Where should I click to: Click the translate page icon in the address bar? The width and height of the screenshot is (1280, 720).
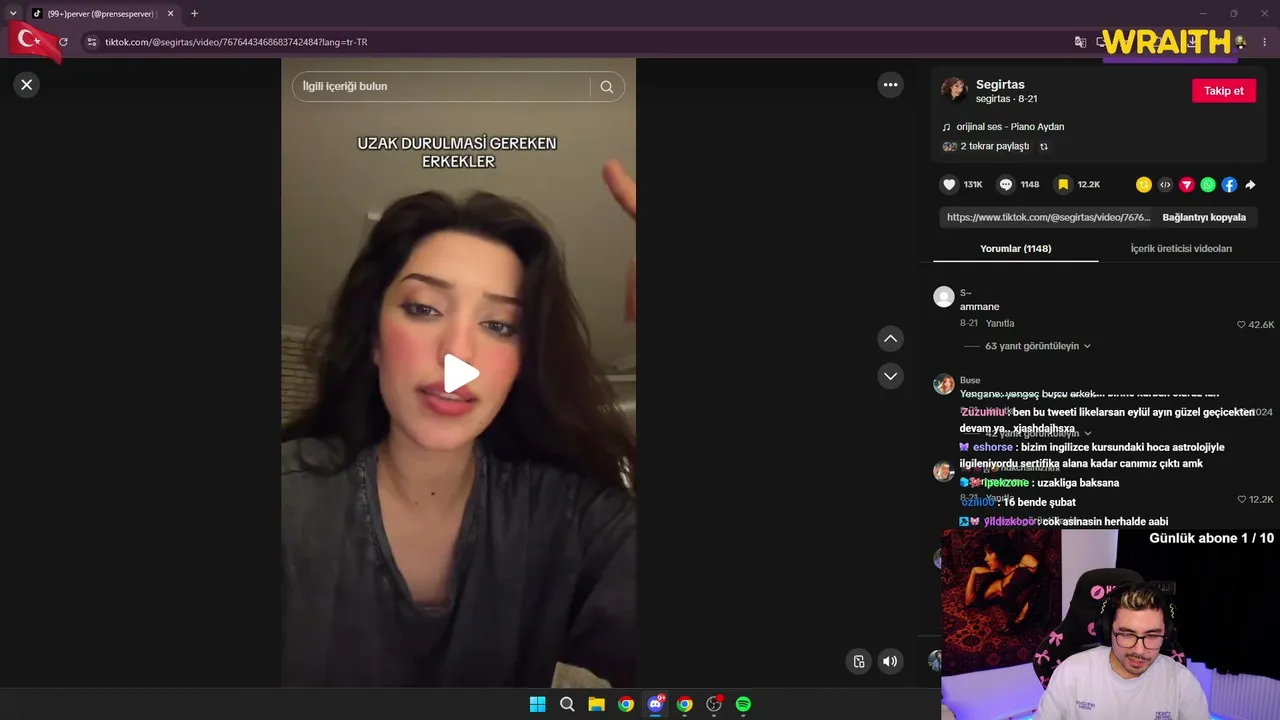click(1080, 42)
